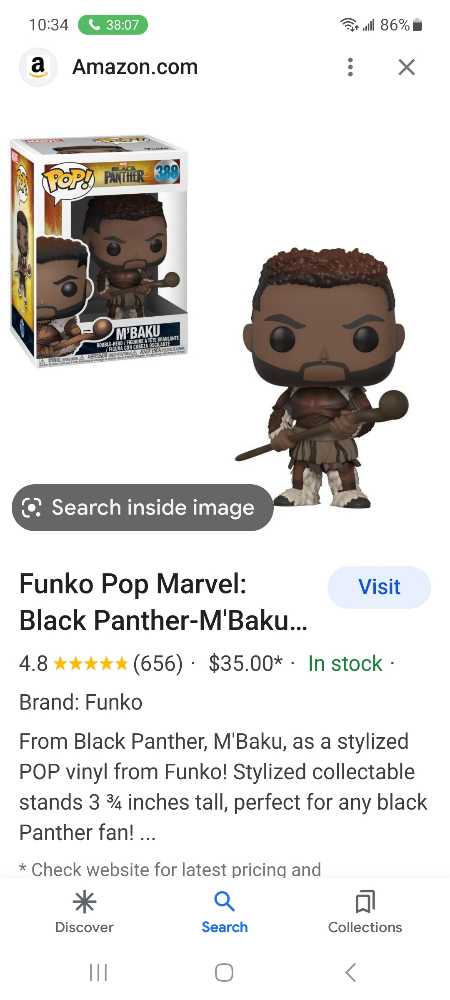Open the three-dot more options menu
The width and height of the screenshot is (450, 1000).
[x=350, y=67]
